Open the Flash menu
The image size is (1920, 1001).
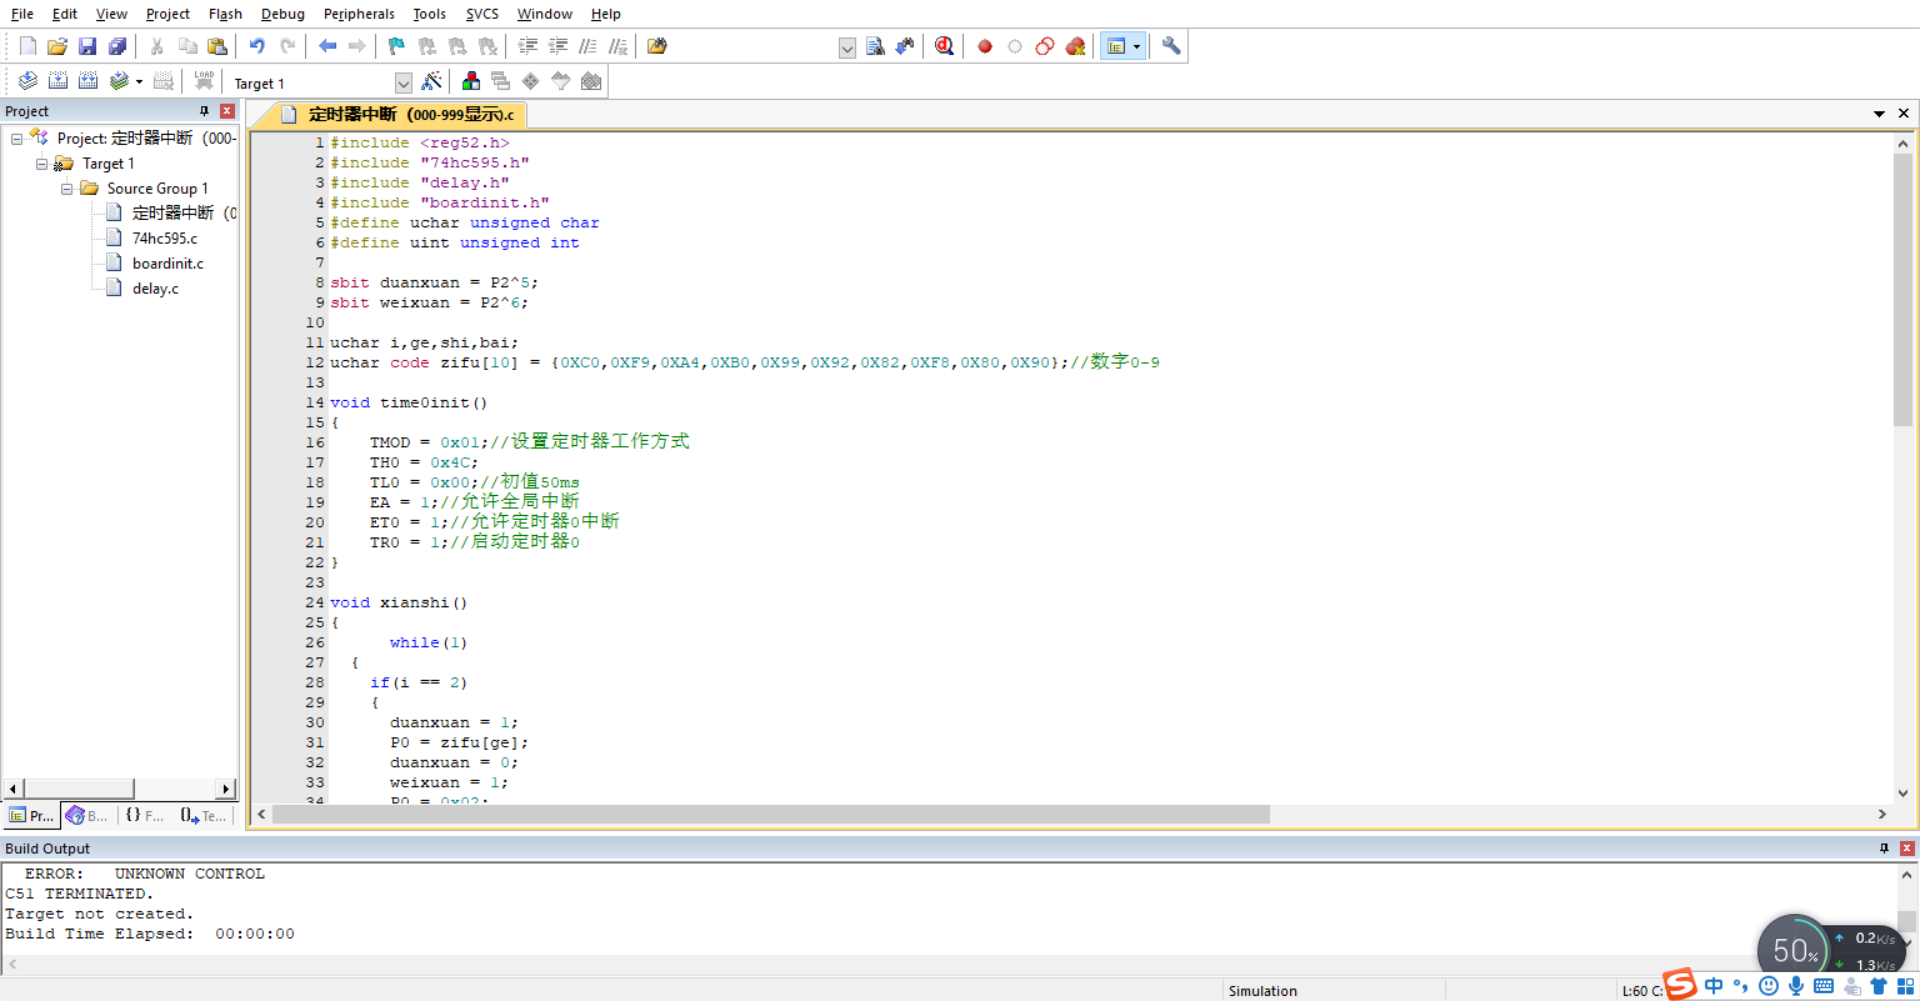tap(225, 14)
